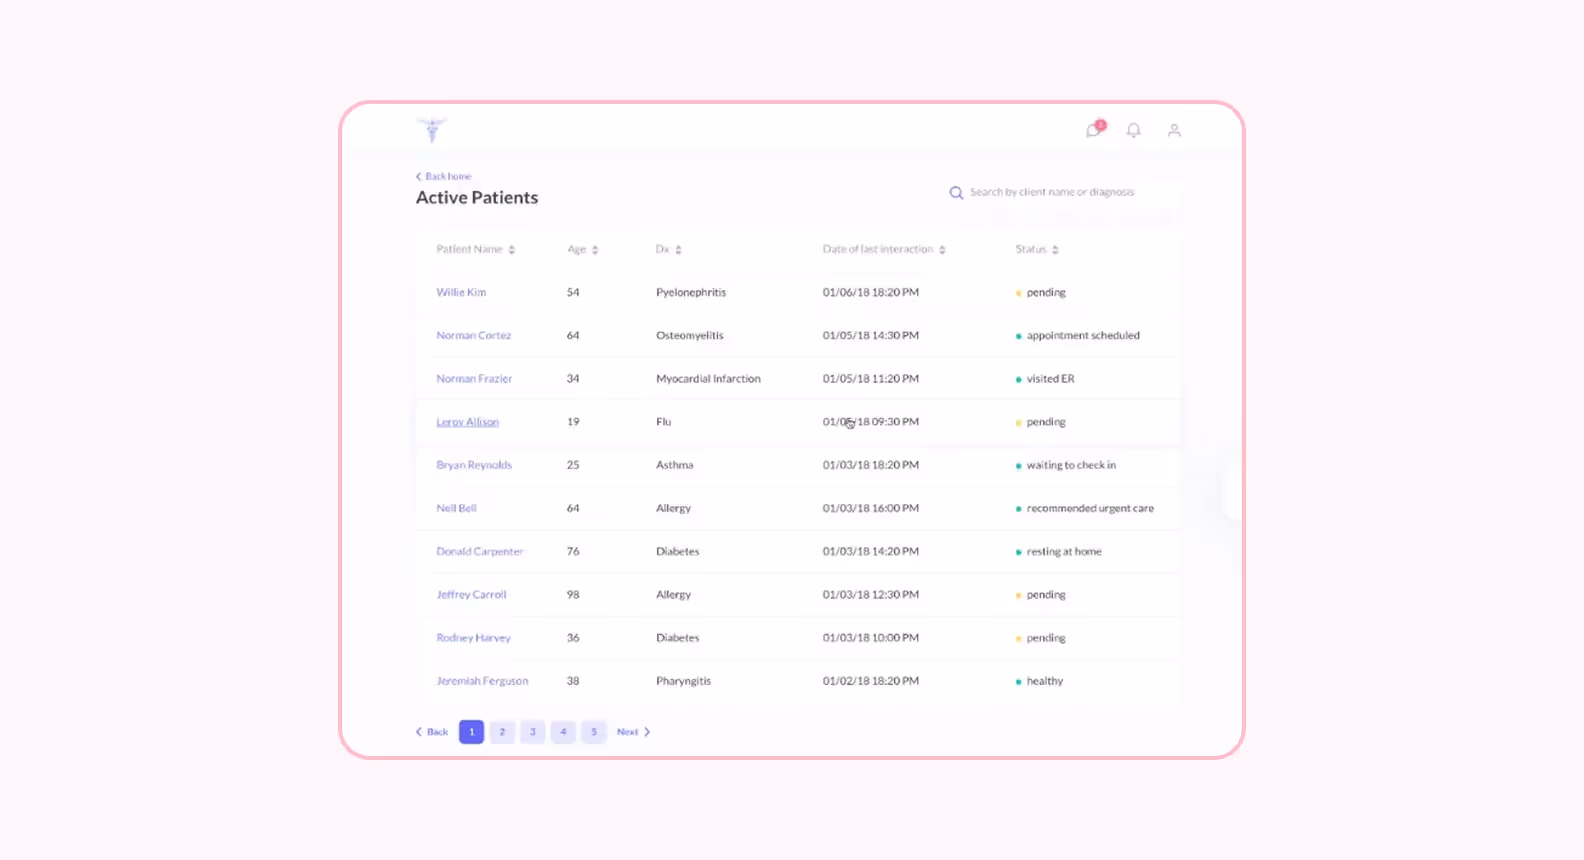Click date 01/03/18 14:20 PM
Image resolution: width=1584 pixels, height=860 pixels.
click(871, 551)
